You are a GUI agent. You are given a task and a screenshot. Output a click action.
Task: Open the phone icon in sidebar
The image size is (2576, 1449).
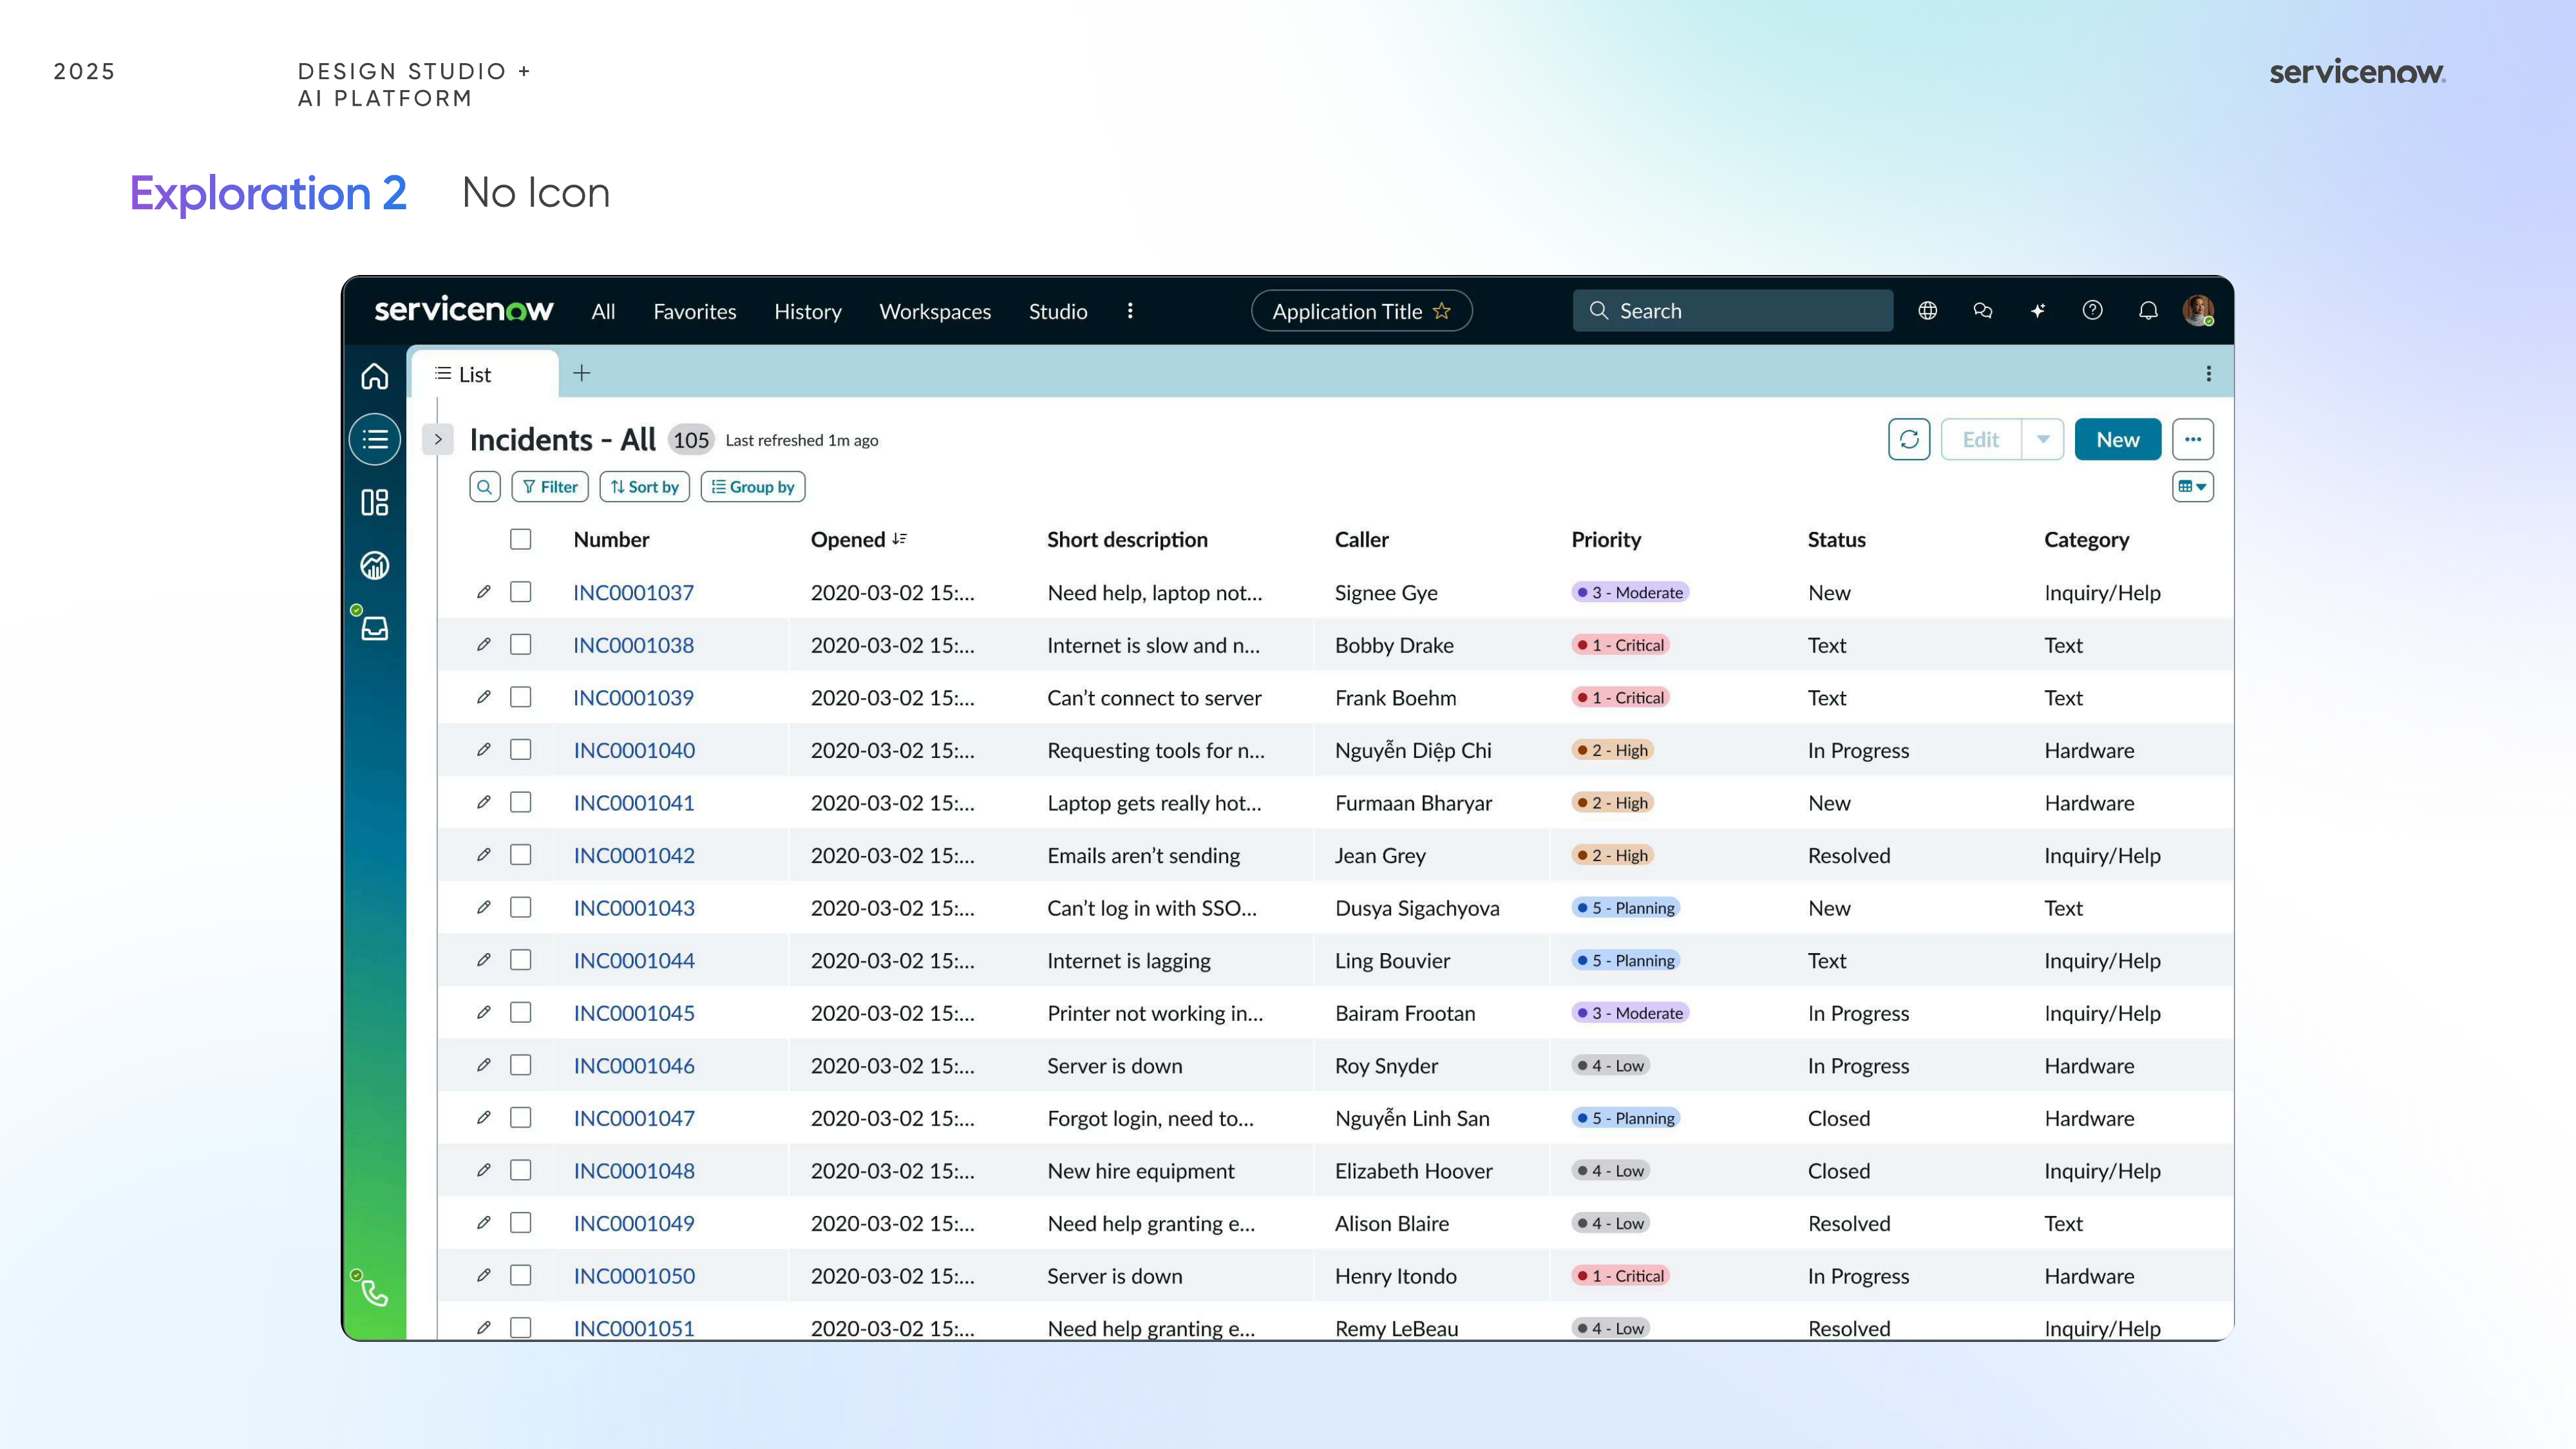point(375,1293)
